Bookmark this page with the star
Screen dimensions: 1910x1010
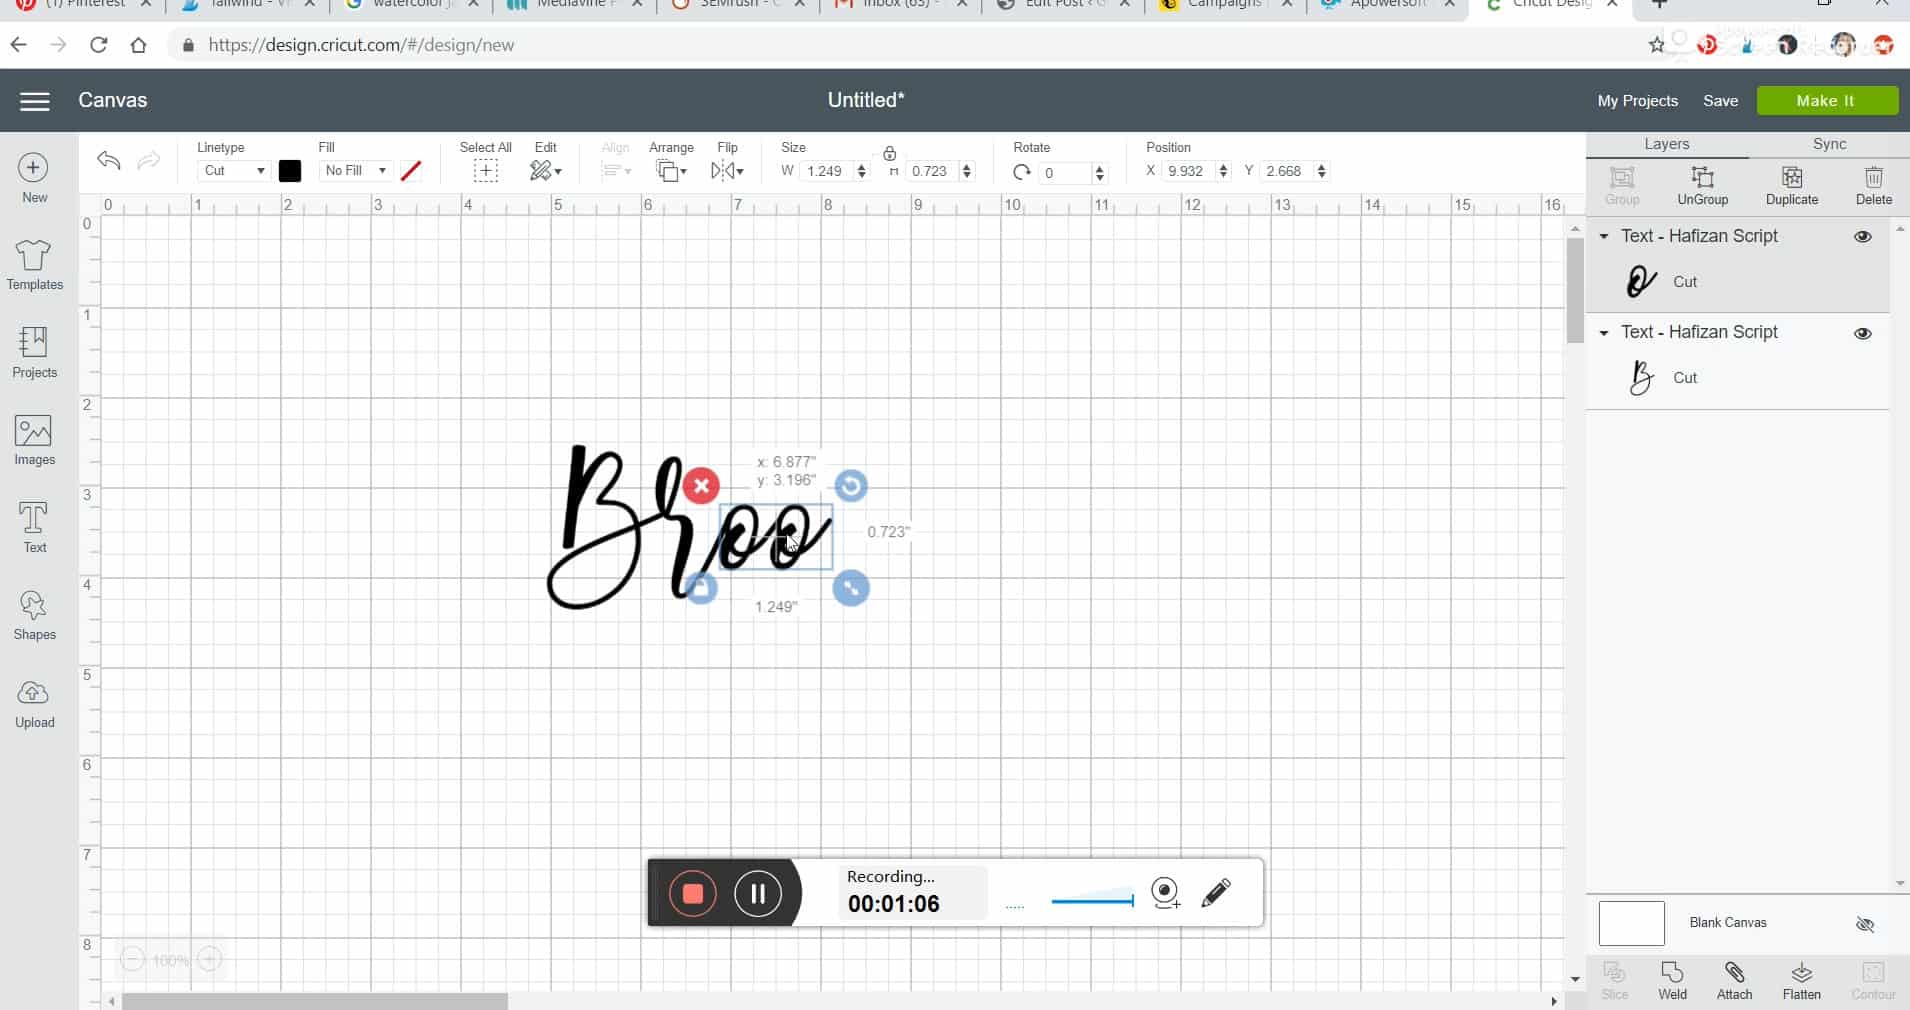click(1656, 45)
